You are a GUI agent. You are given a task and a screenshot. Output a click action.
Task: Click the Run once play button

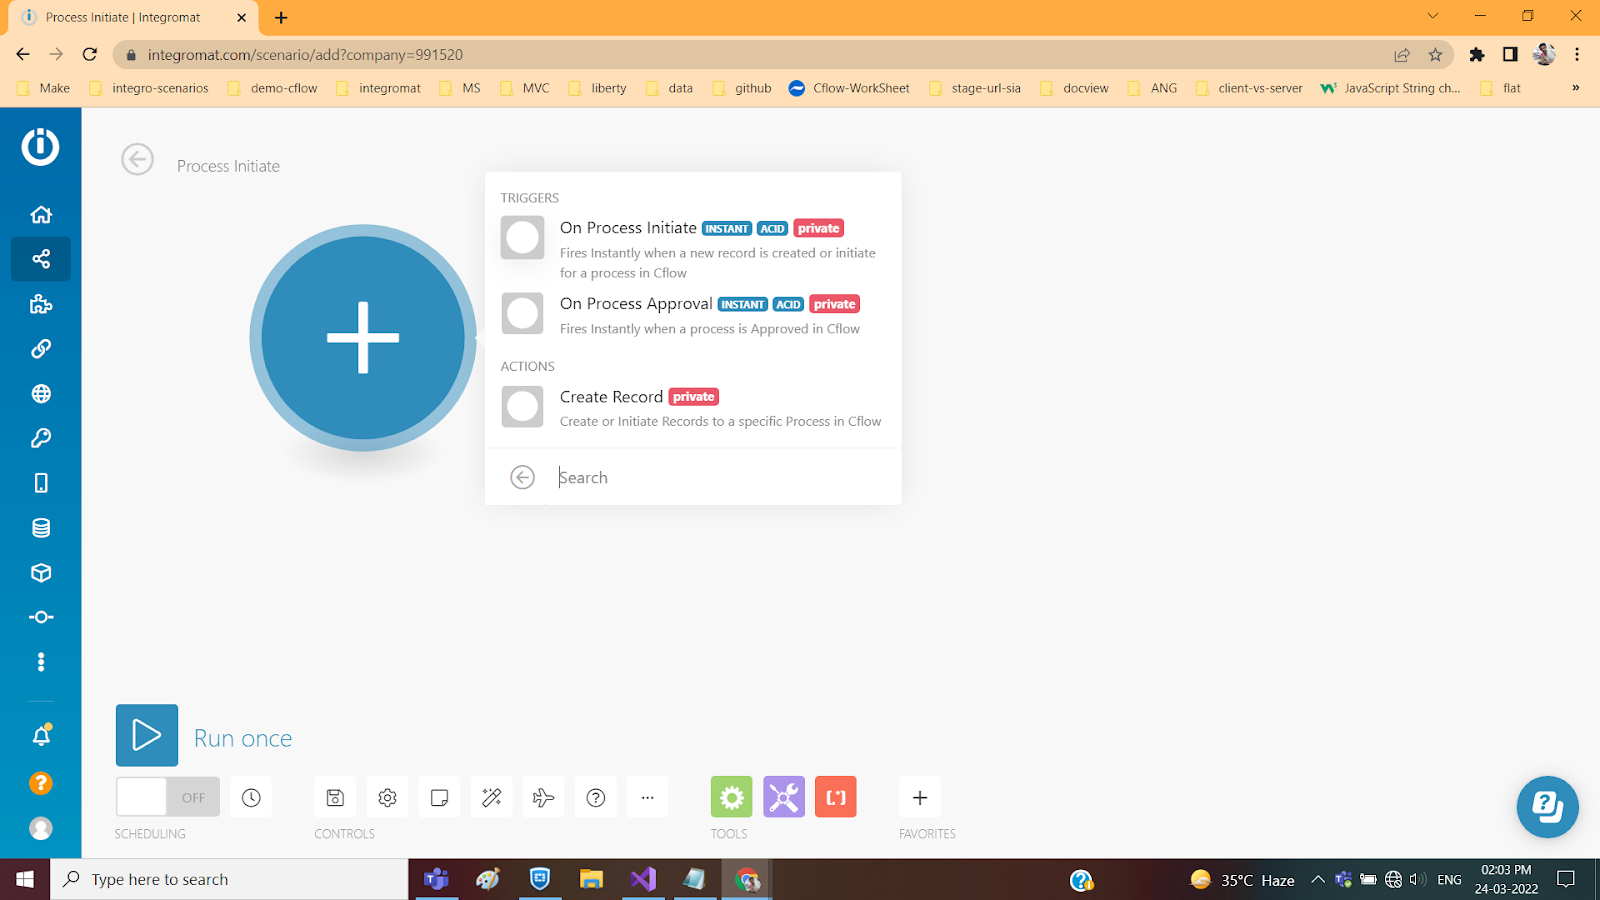click(x=147, y=735)
